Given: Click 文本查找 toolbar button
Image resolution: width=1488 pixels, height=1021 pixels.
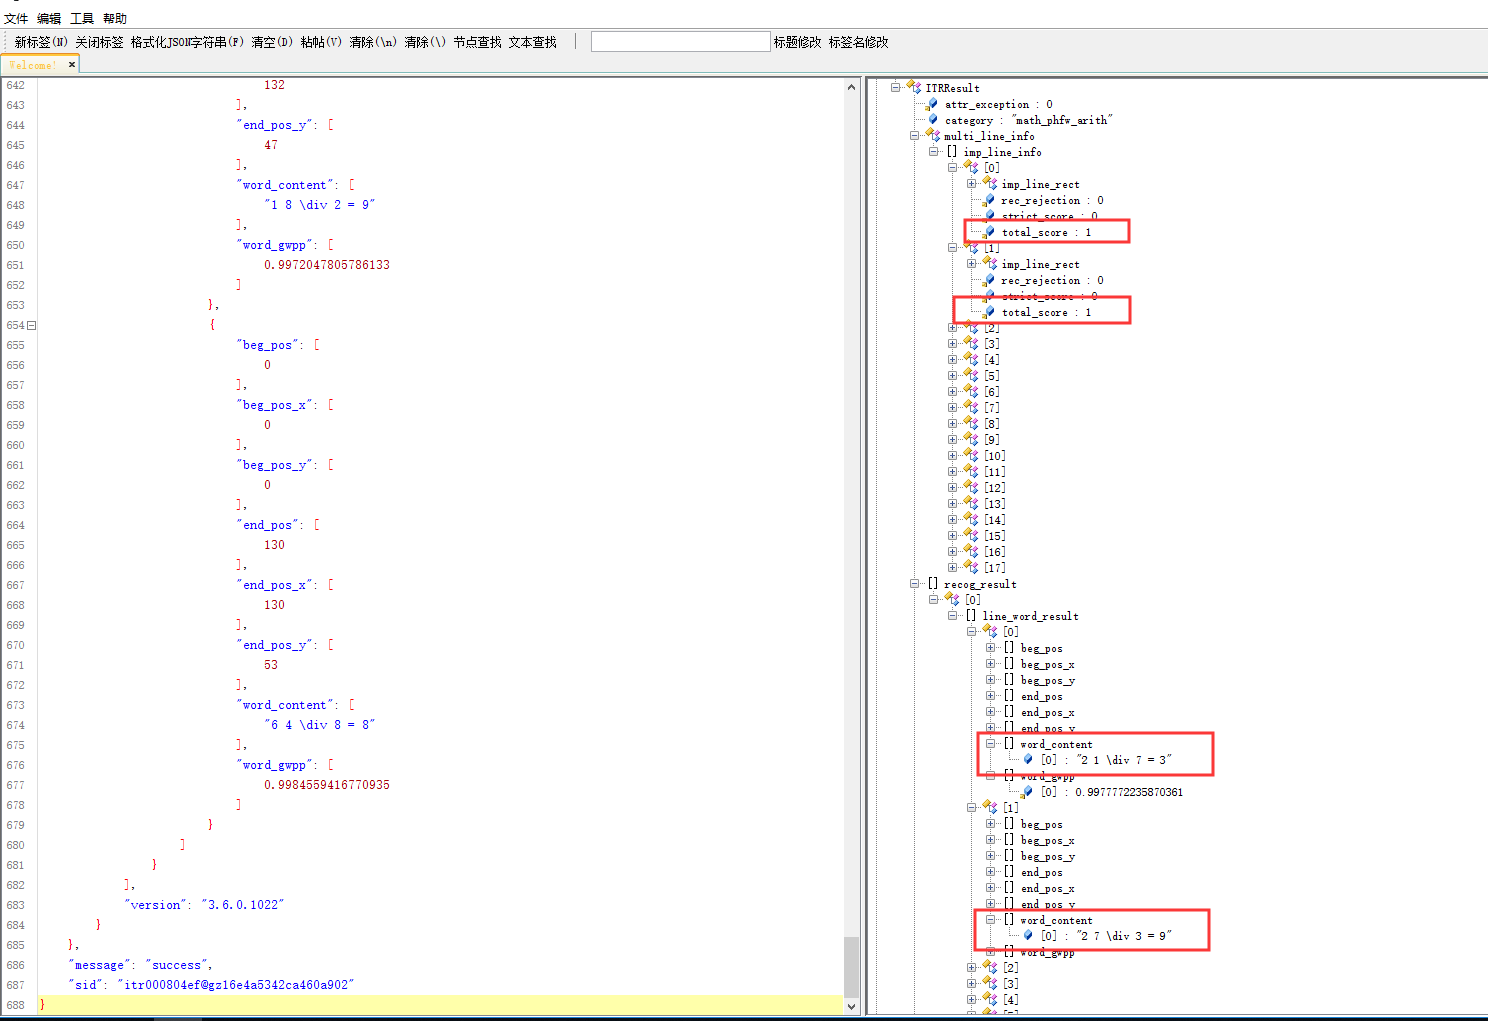Looking at the screenshot, I should click(x=533, y=42).
